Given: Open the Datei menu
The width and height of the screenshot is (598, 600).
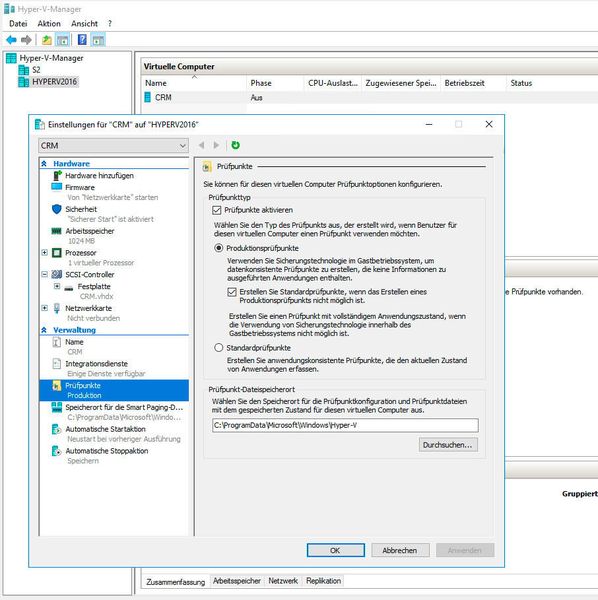Looking at the screenshot, I should click(18, 24).
